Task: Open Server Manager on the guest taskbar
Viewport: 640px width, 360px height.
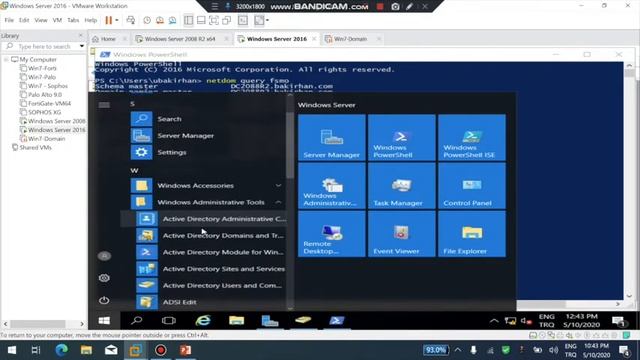Action: point(270,321)
